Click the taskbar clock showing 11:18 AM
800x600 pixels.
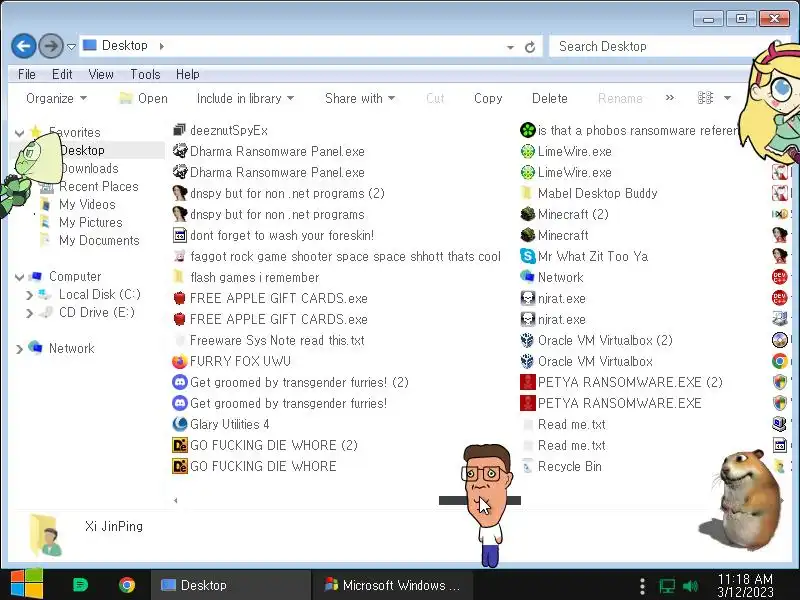(745, 585)
